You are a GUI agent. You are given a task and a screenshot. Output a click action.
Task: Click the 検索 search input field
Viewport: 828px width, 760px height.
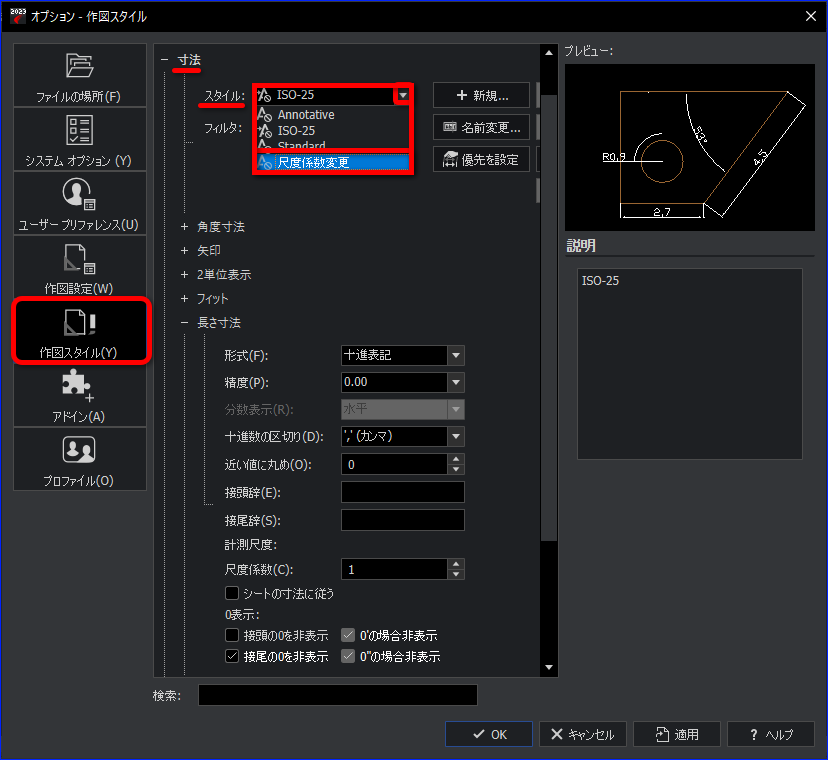(337, 695)
